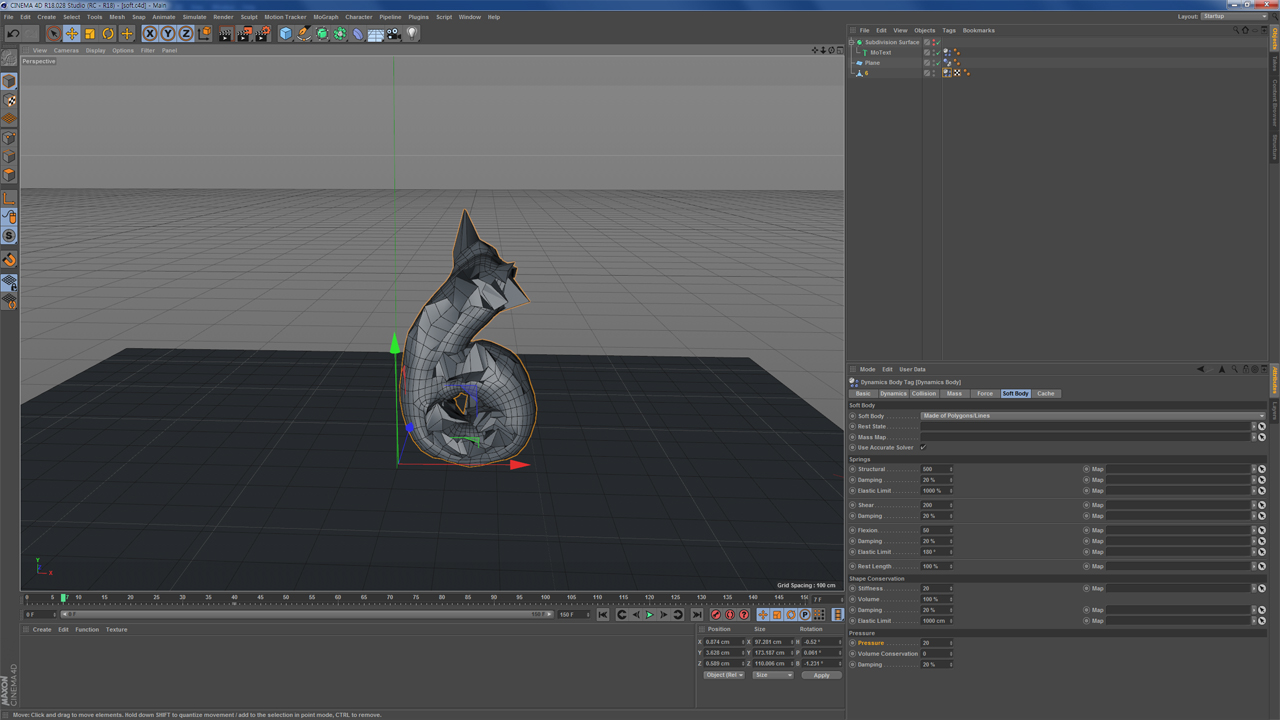Toggle Plane object enable checkmark
This screenshot has height=720, width=1280.
coord(936,63)
